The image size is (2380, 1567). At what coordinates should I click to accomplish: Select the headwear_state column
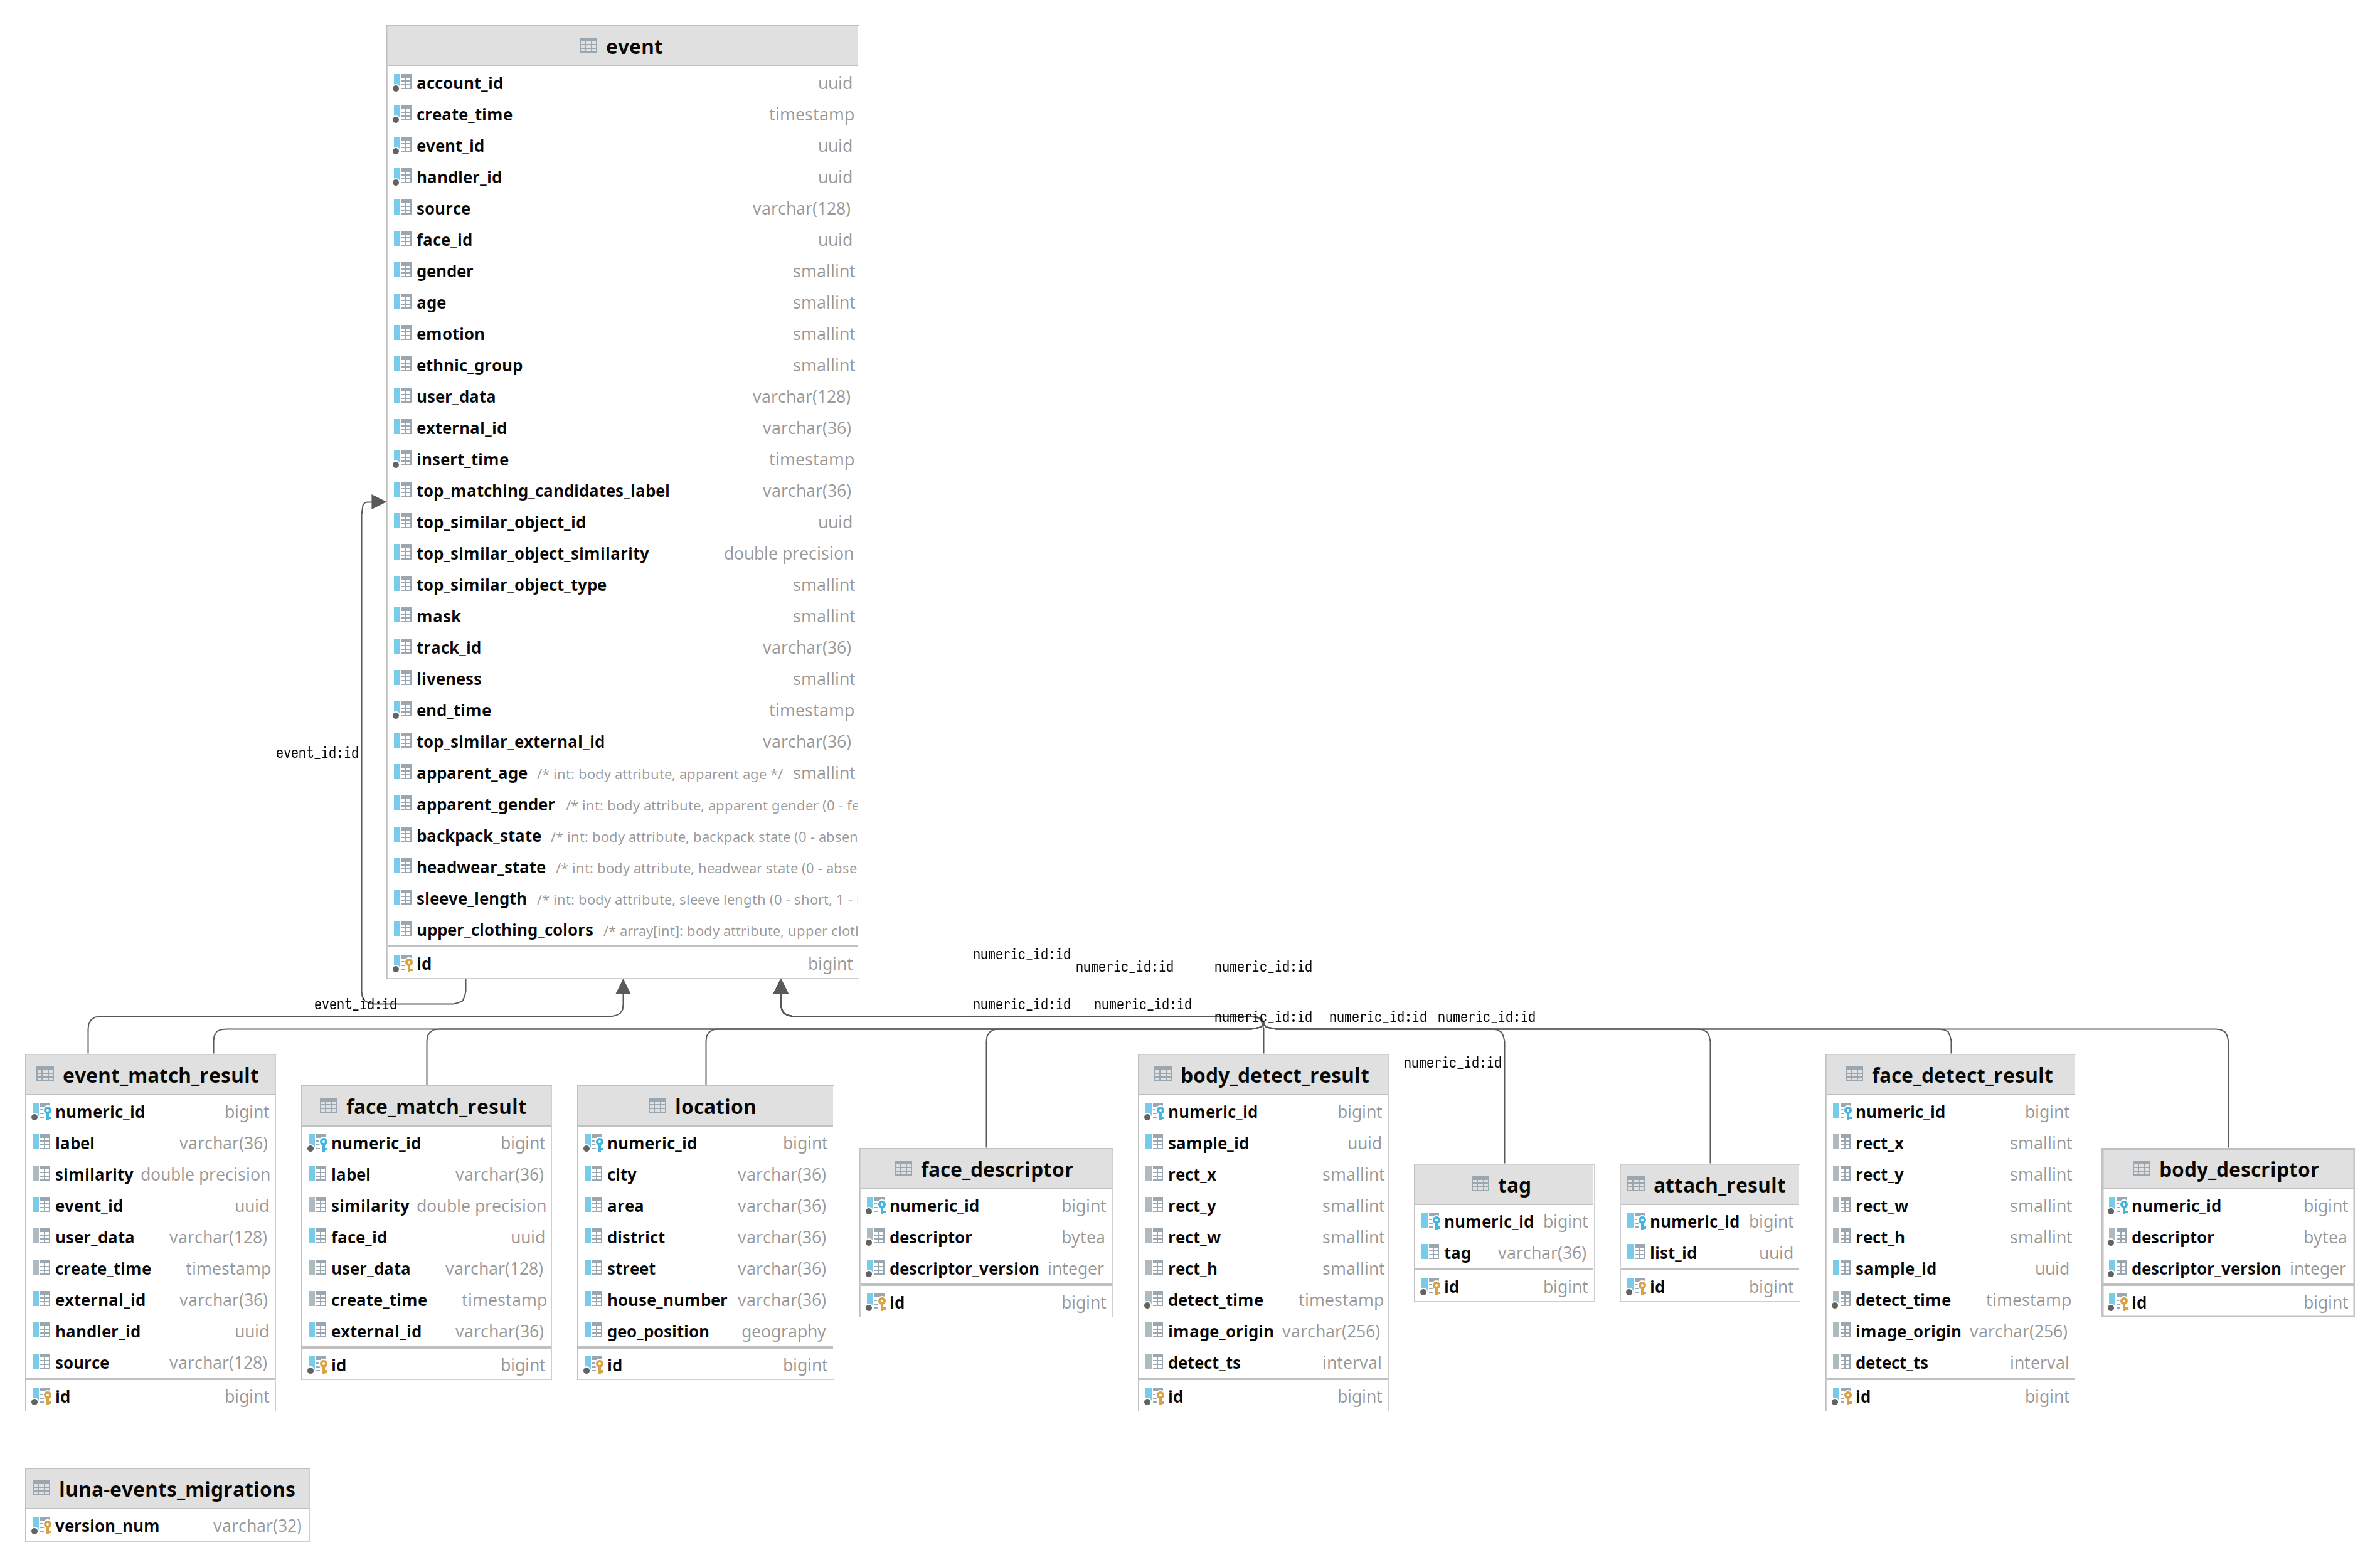[623, 868]
